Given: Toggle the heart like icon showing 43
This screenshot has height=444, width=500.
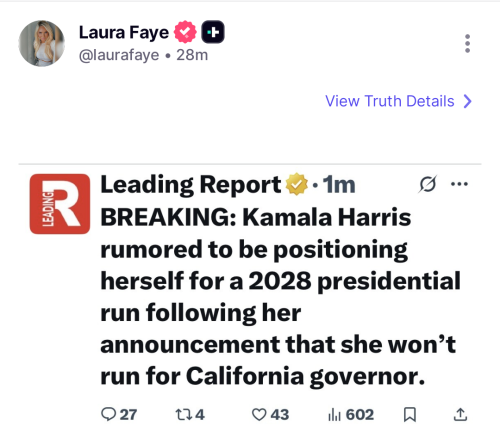Looking at the screenshot, I should click(x=259, y=415).
